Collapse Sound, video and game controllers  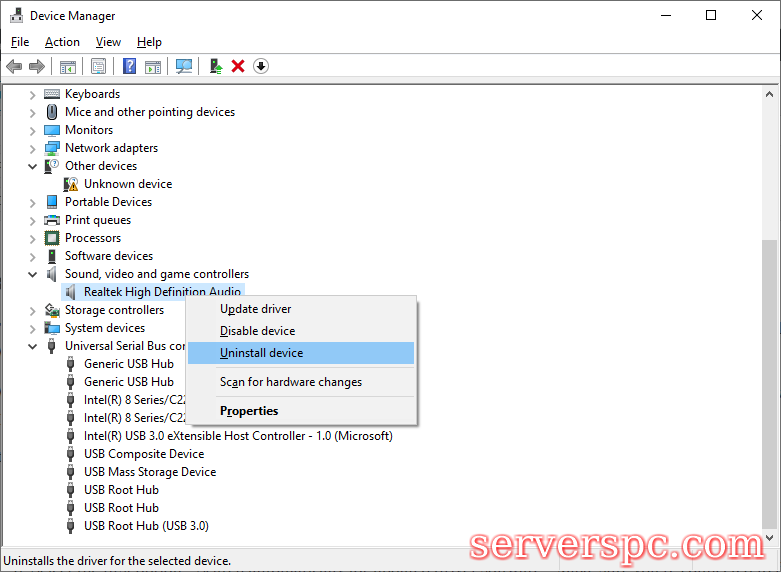[x=33, y=274]
